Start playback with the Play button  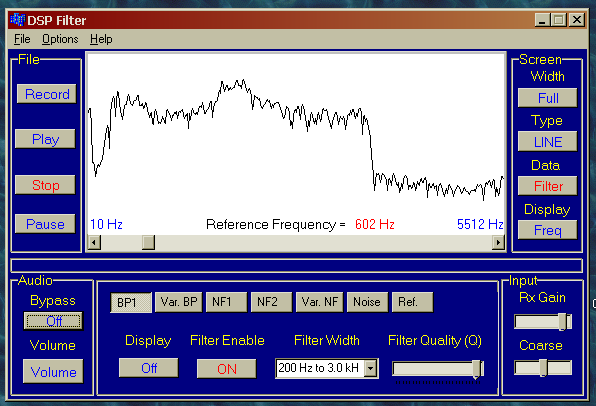click(x=45, y=139)
